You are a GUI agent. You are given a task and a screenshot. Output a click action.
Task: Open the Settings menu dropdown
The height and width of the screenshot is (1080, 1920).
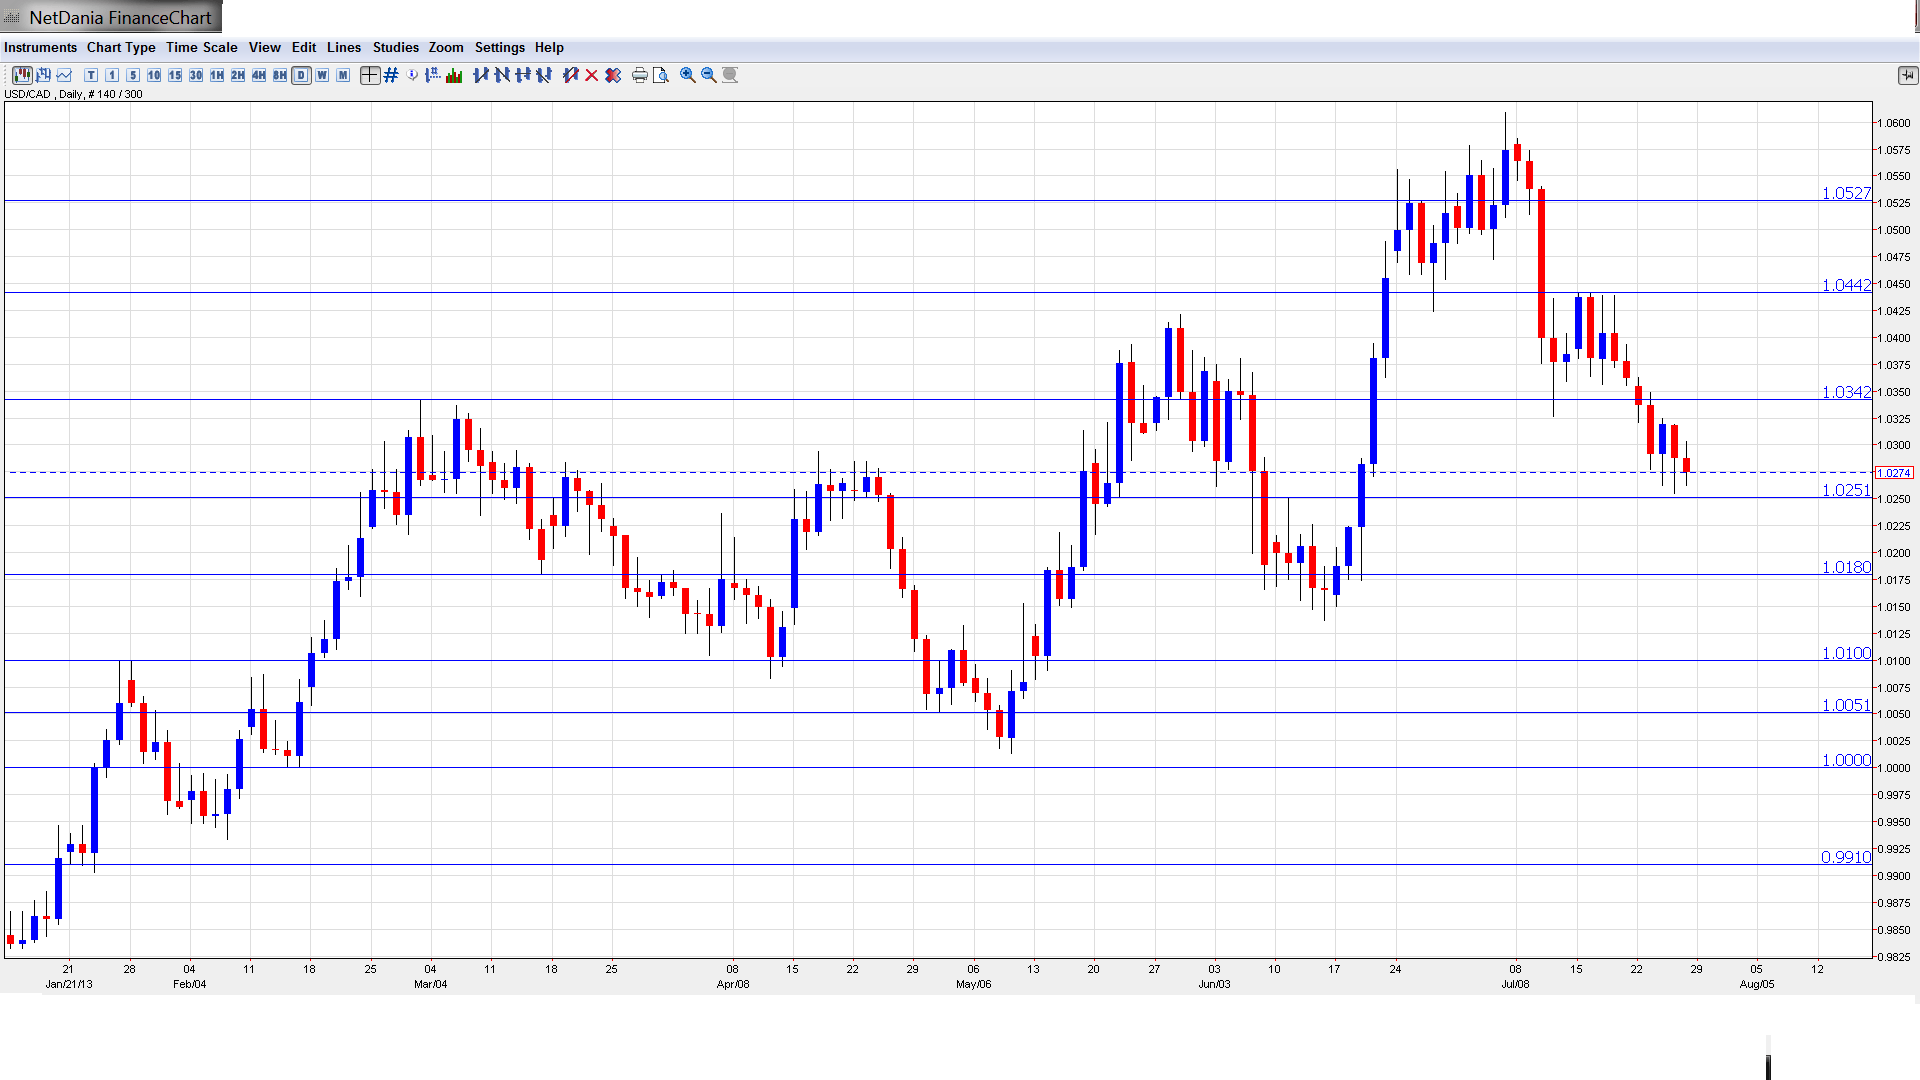coord(499,47)
